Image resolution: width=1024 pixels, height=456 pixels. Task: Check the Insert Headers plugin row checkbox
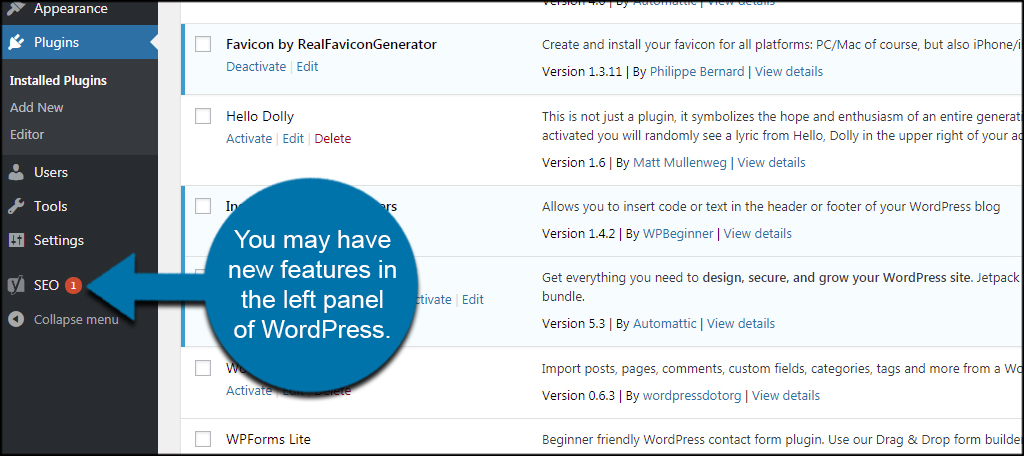pos(203,206)
